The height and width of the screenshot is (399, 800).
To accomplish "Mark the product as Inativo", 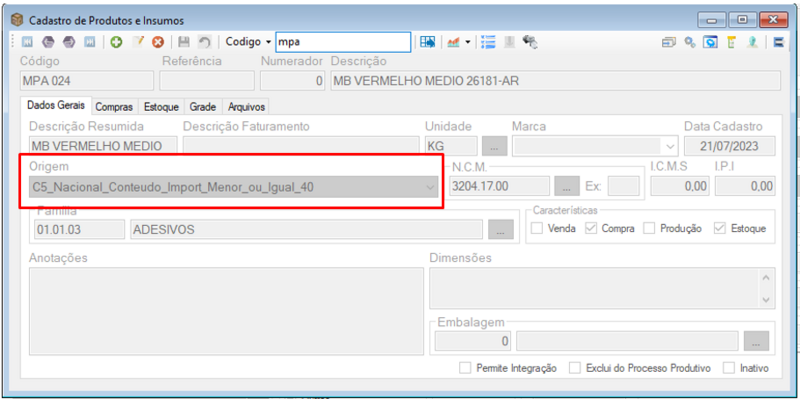I will pos(730,368).
